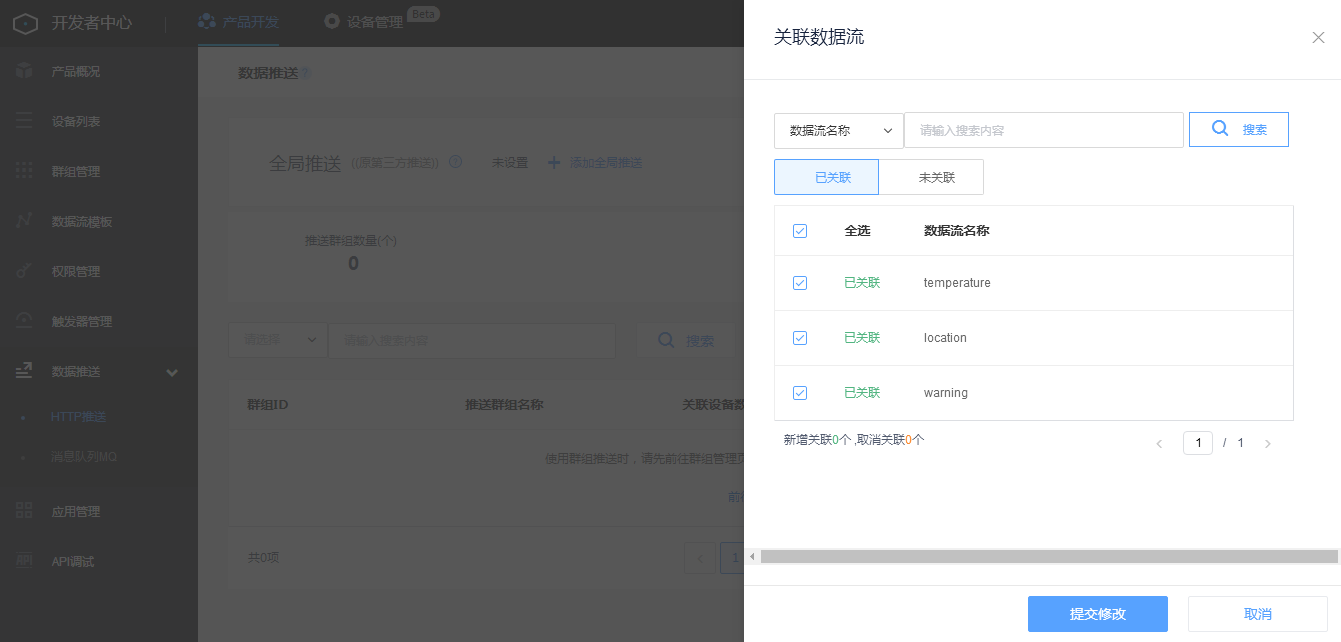Screen dimensions: 1341x642
Task: Click the panel horizontal scrollbar thumb
Action: pyautogui.click(x=1049, y=556)
